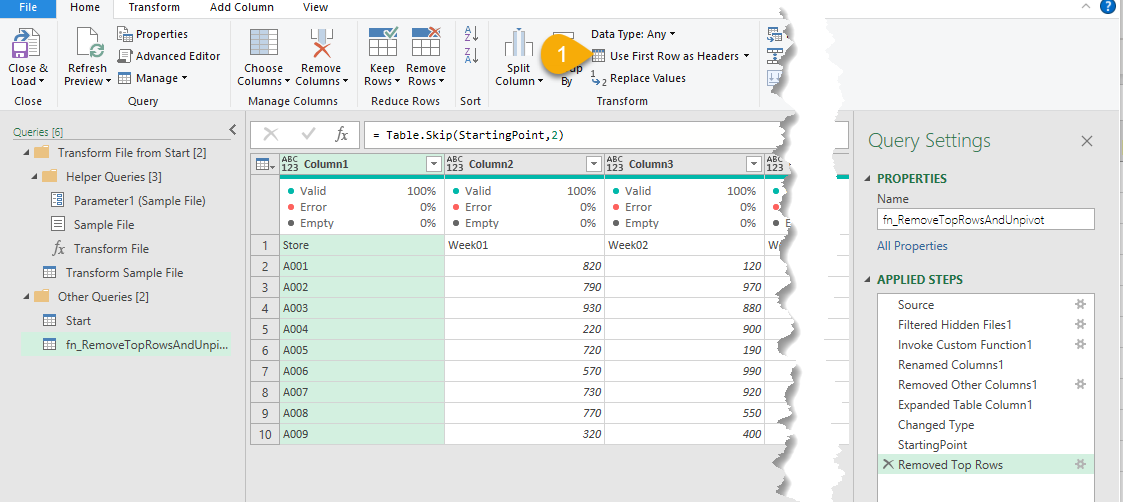The width and height of the screenshot is (1123, 502).
Task: Select the Start query
Action: (78, 321)
